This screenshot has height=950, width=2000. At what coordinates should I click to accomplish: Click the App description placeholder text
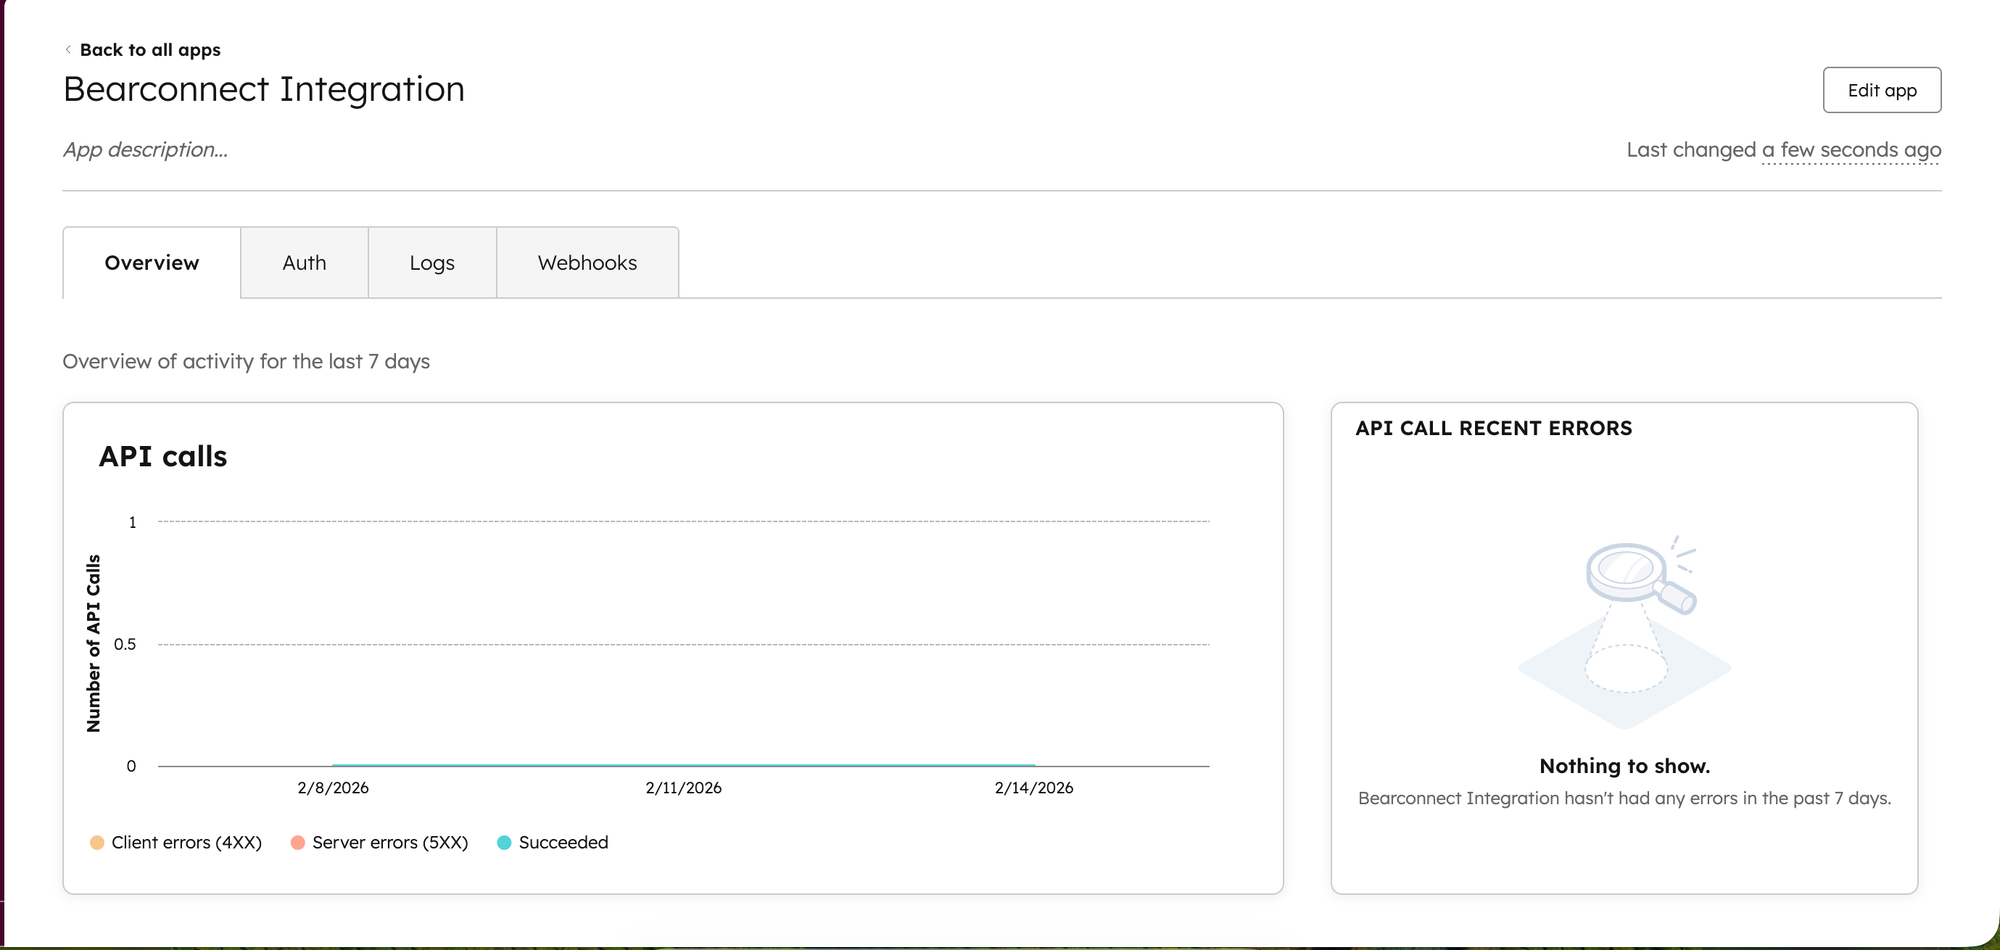click(x=146, y=150)
